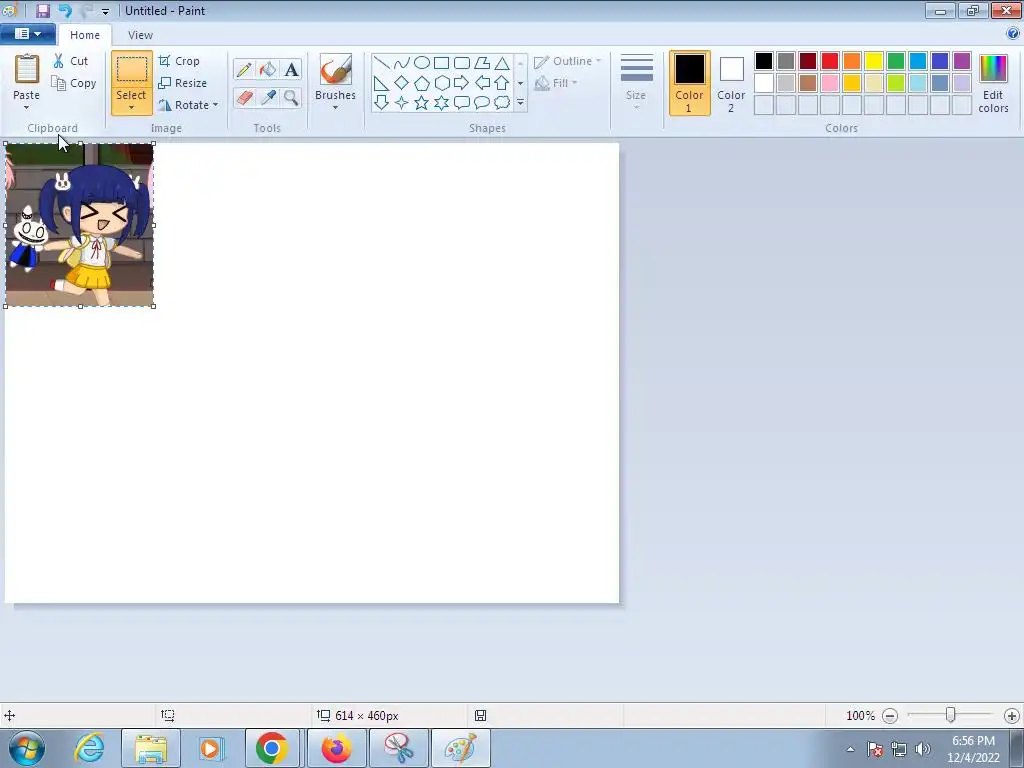This screenshot has height=768, width=1024.
Task: Open Edit colors dialog
Action: click(993, 83)
